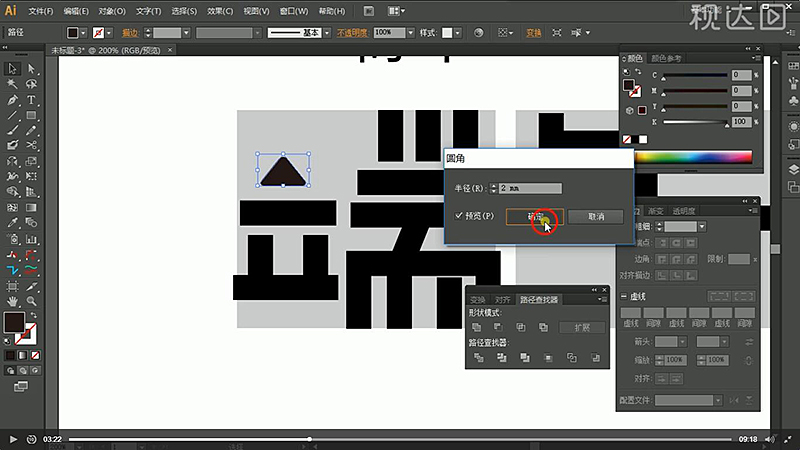The height and width of the screenshot is (450, 800).
Task: Select the Column Graph tool
Action: 31,239
